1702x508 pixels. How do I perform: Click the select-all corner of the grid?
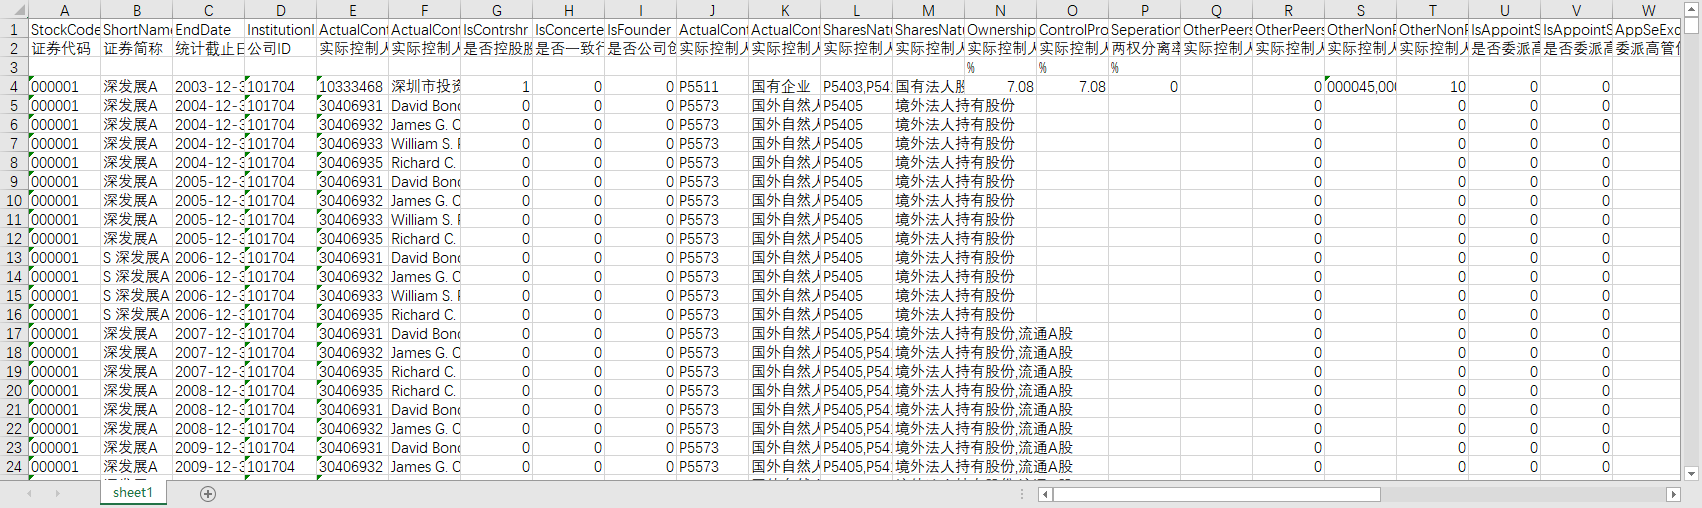click(14, 10)
